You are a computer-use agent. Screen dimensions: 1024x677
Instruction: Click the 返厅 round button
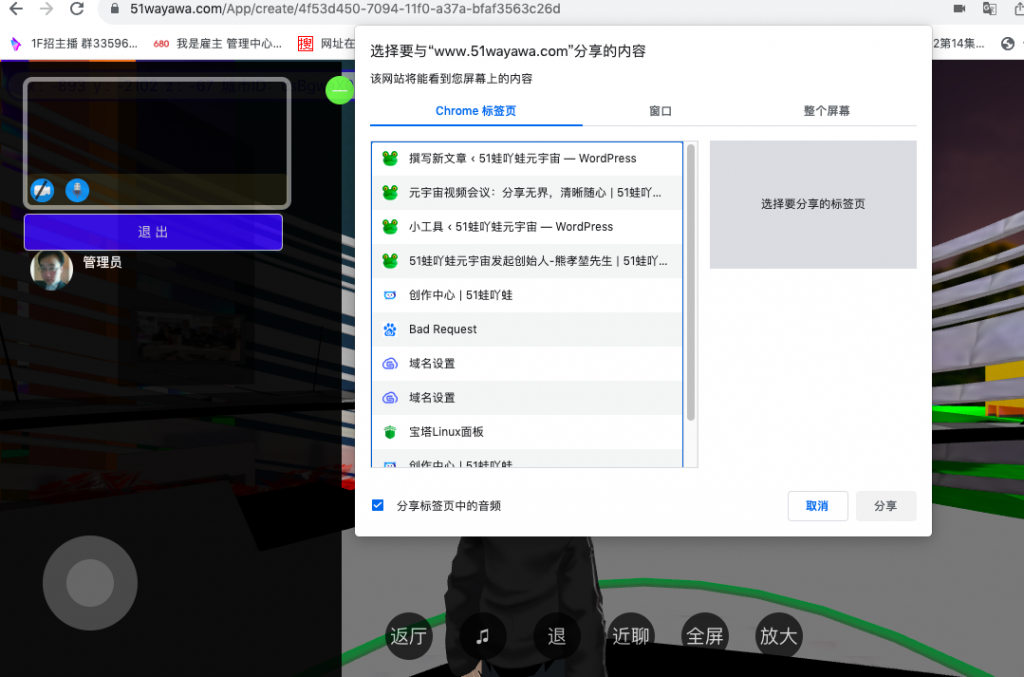(x=408, y=636)
